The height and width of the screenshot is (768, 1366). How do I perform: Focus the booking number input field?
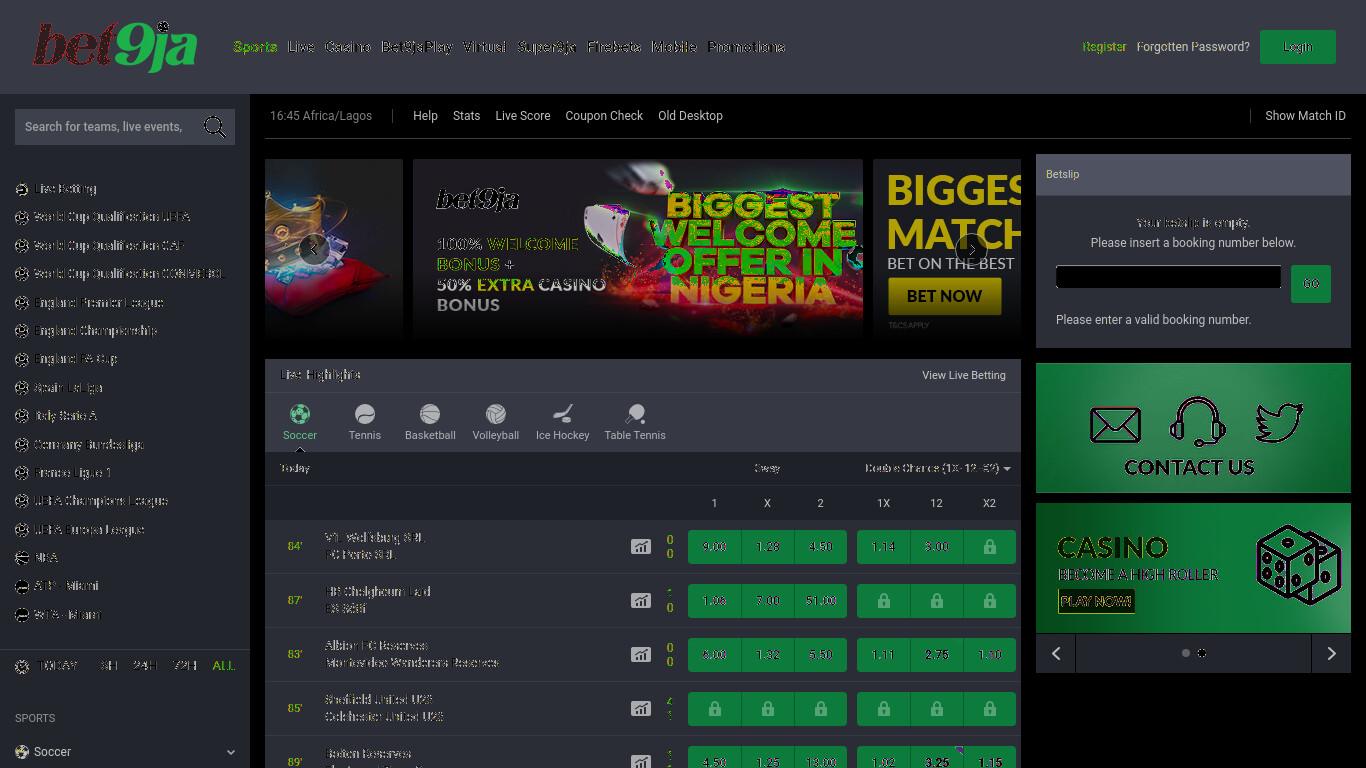(x=1168, y=277)
